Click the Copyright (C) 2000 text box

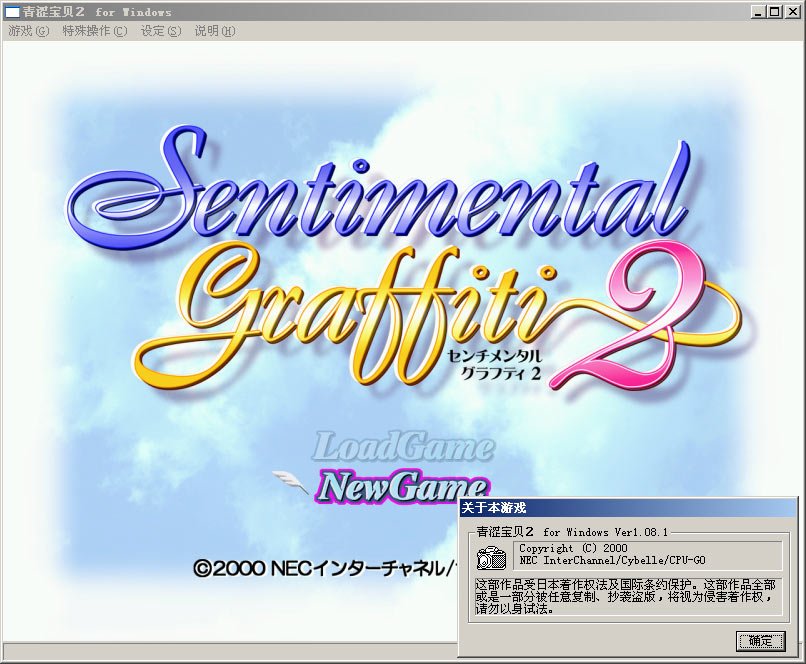[x=648, y=555]
